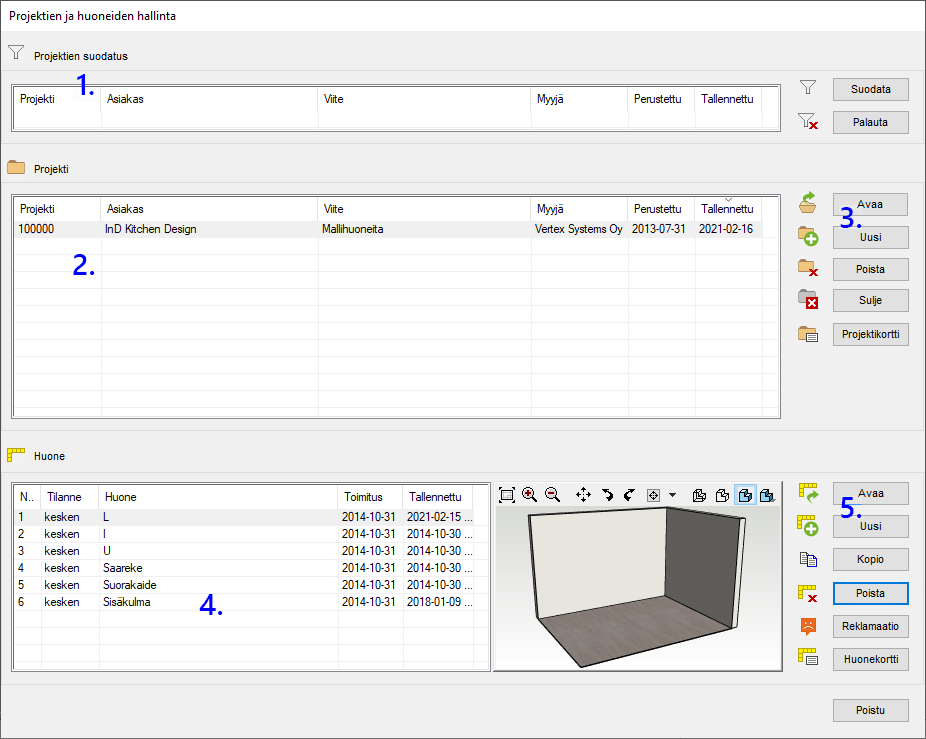Image resolution: width=926 pixels, height=739 pixels.
Task: Click the new project folder-plus icon
Action: tap(808, 237)
